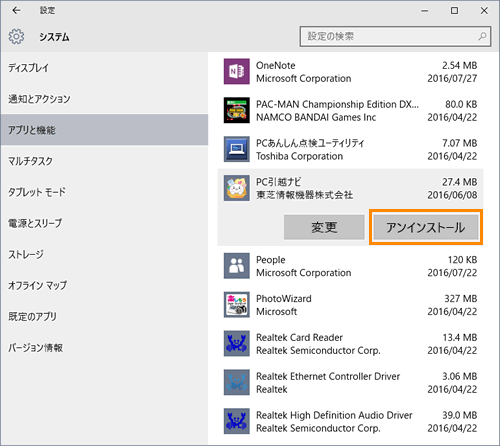This screenshot has width=500, height=446.
Task: Click the システム page heading
Action: coord(54,37)
